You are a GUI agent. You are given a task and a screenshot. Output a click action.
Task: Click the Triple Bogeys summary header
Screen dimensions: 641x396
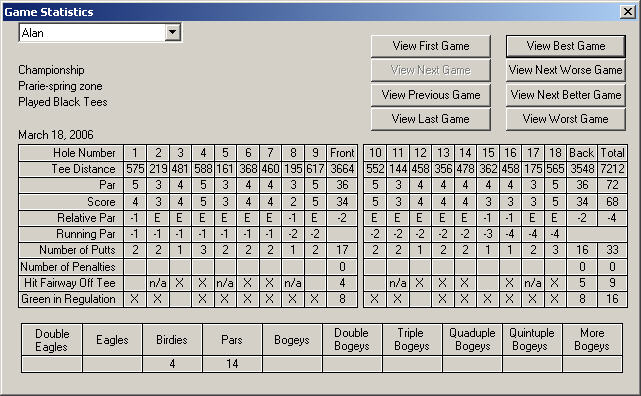tap(412, 340)
